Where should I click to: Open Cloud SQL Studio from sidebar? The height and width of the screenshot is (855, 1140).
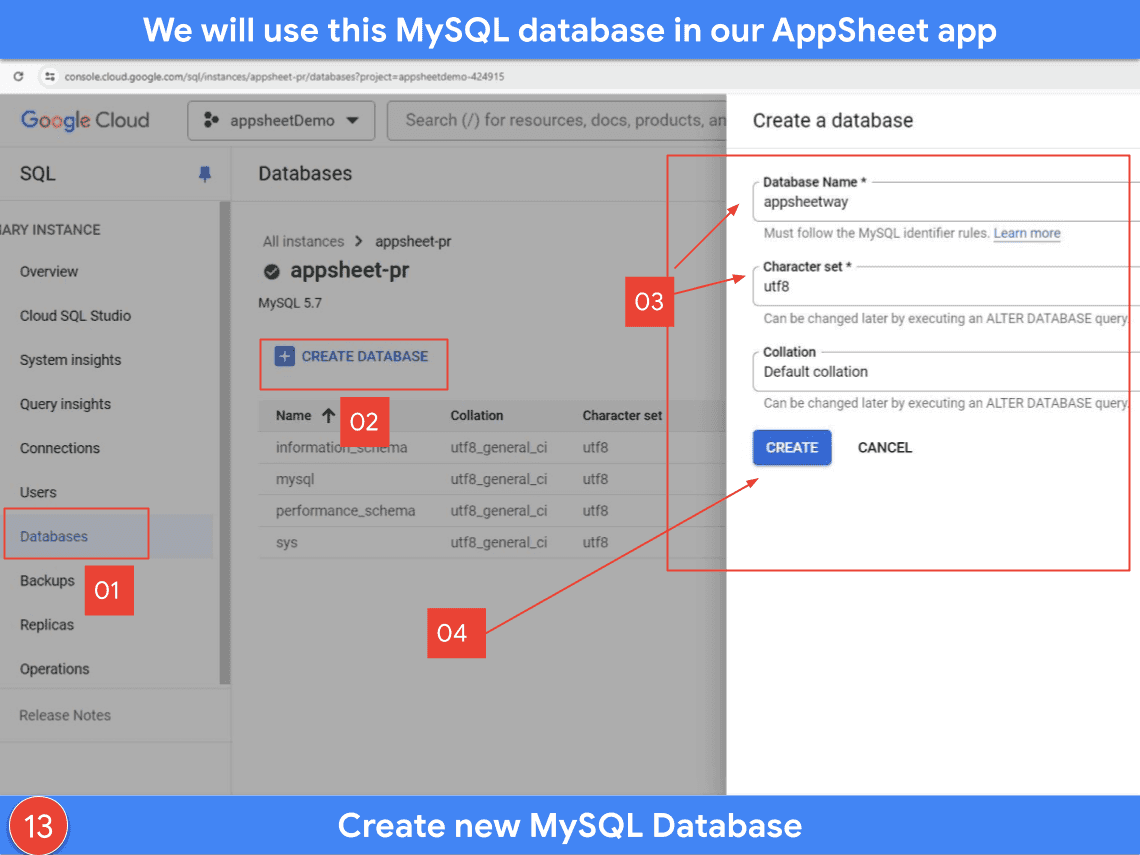click(x=75, y=316)
